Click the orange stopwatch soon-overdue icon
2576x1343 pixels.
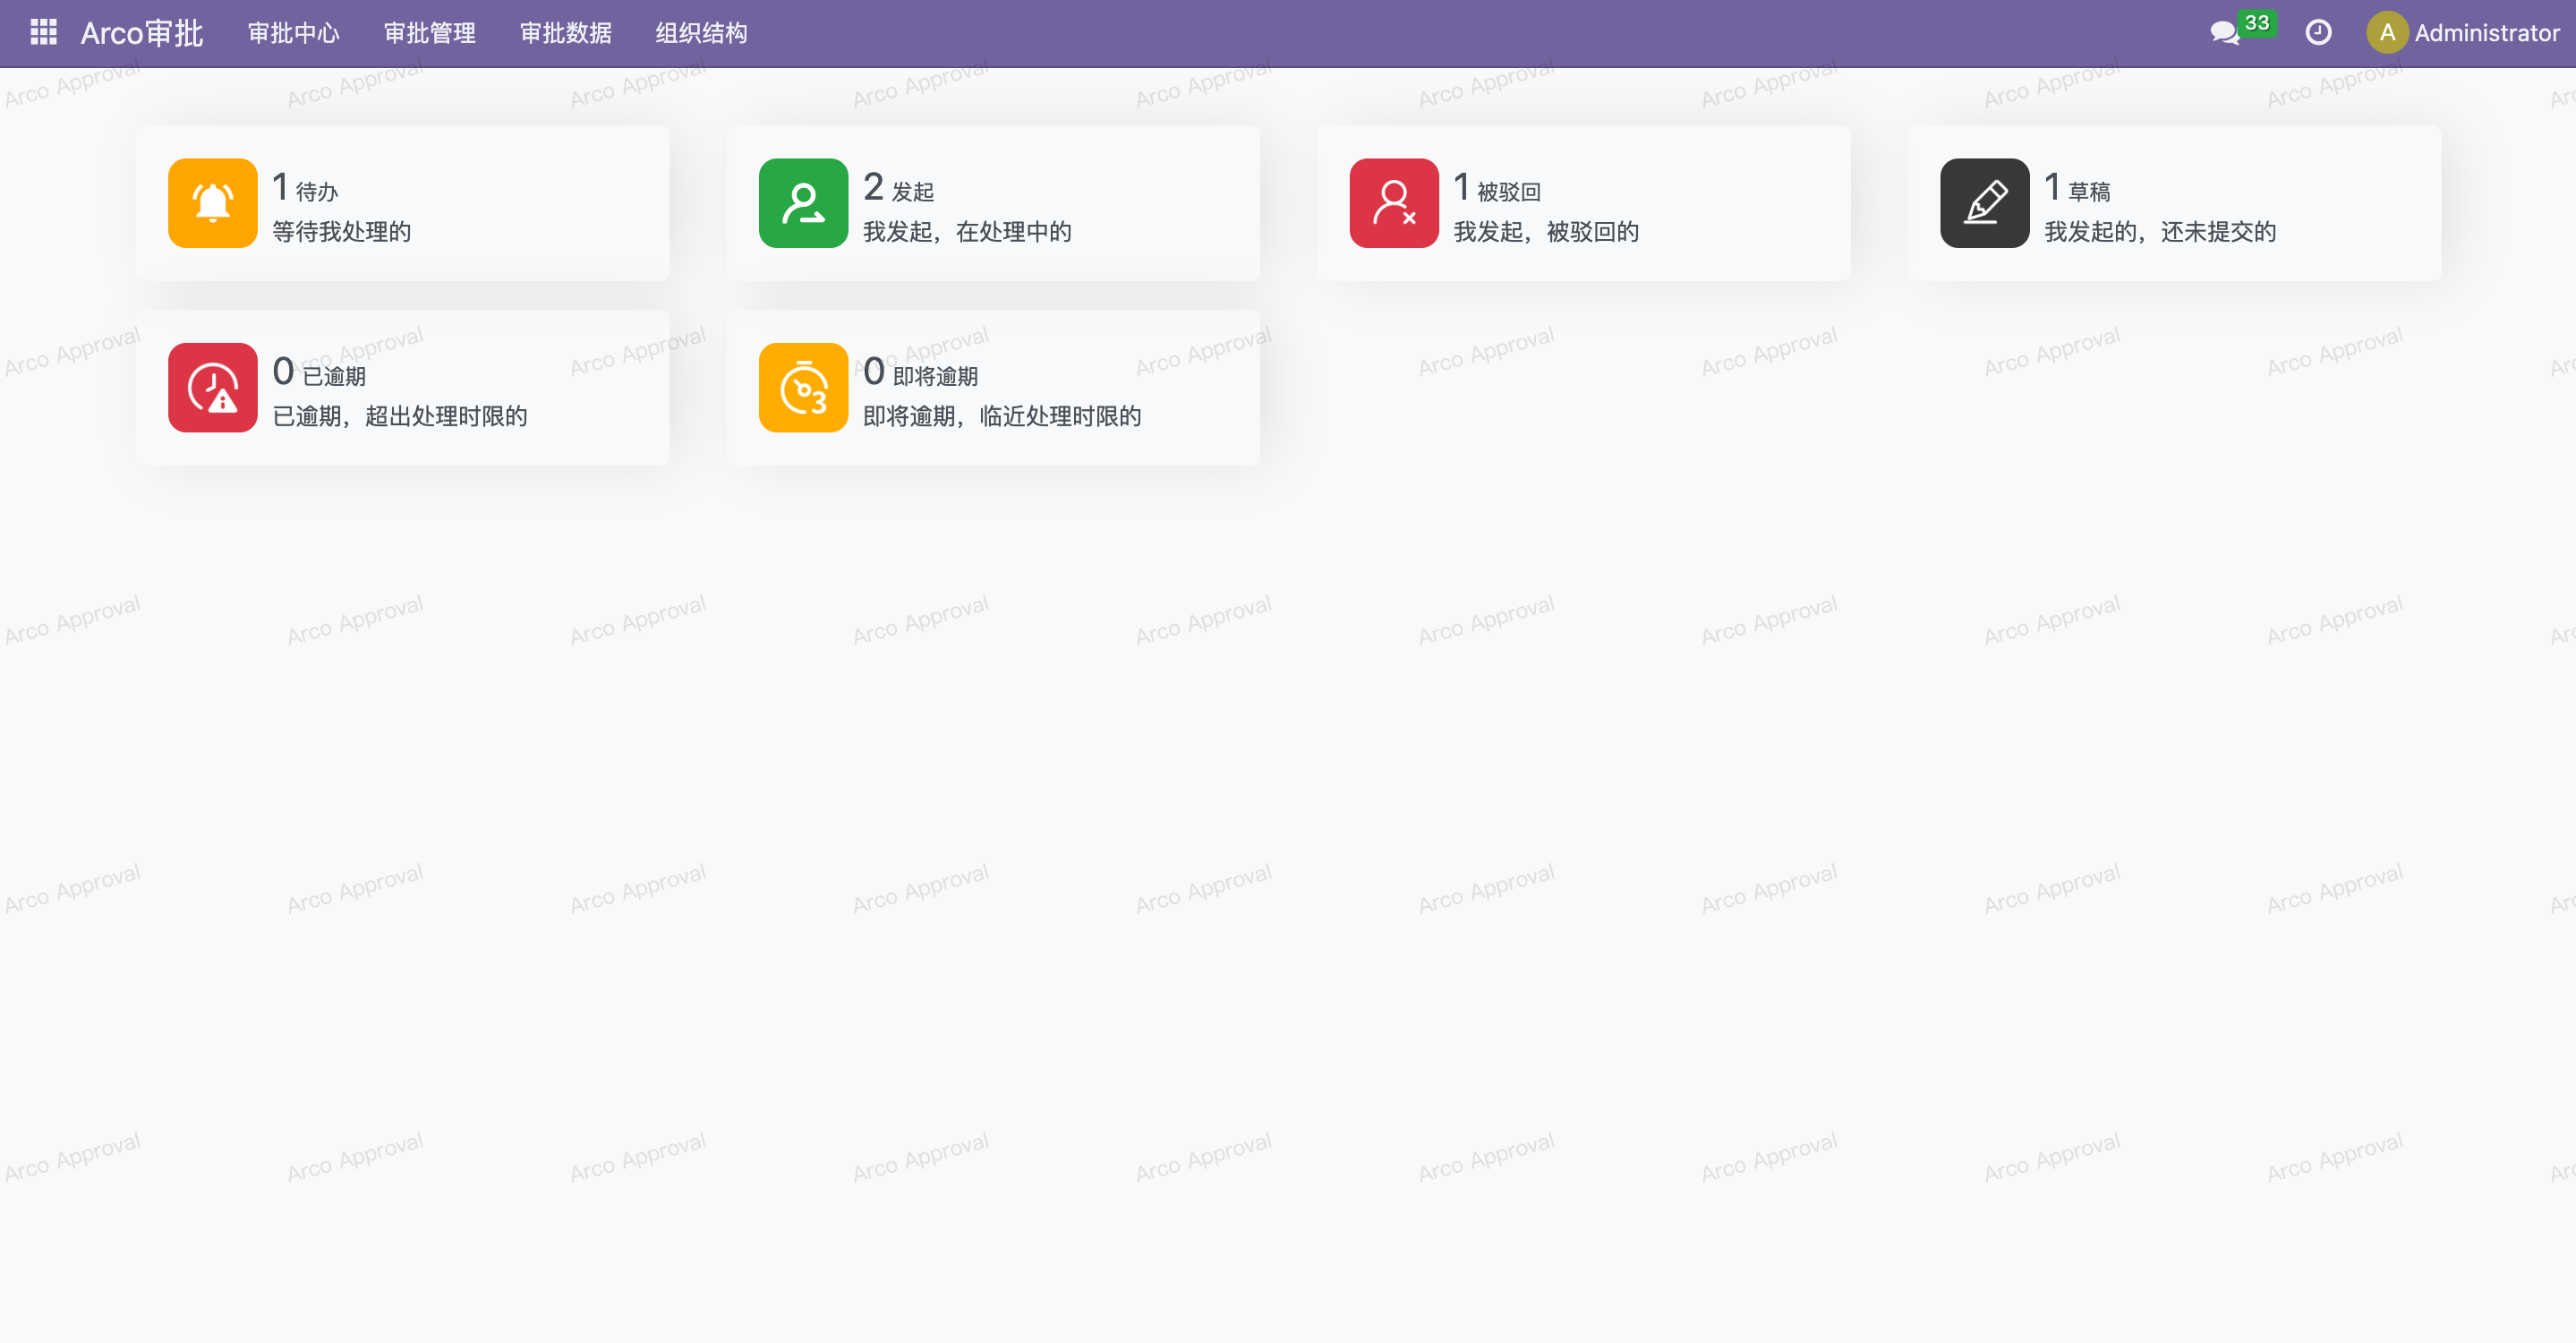pos(803,388)
